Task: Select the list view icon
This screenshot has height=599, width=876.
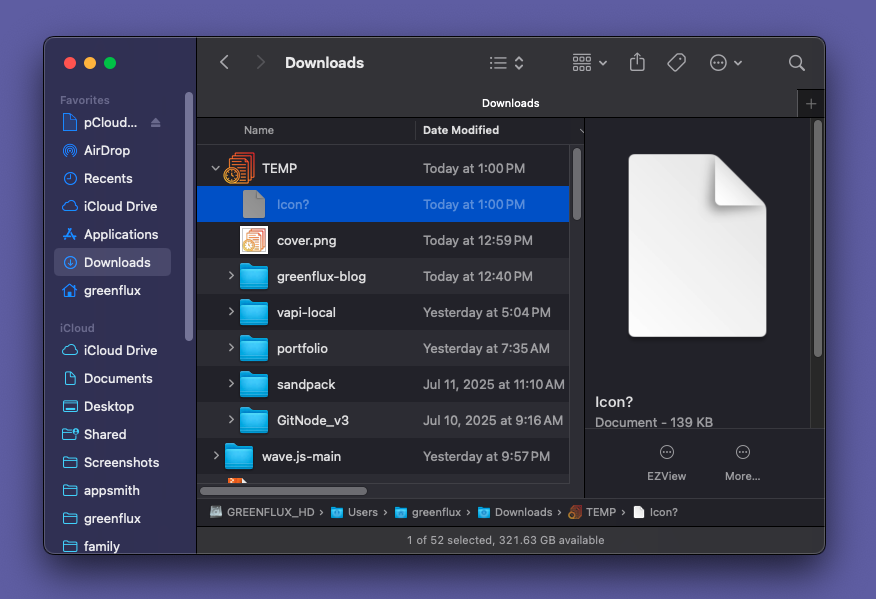Action: click(x=499, y=62)
